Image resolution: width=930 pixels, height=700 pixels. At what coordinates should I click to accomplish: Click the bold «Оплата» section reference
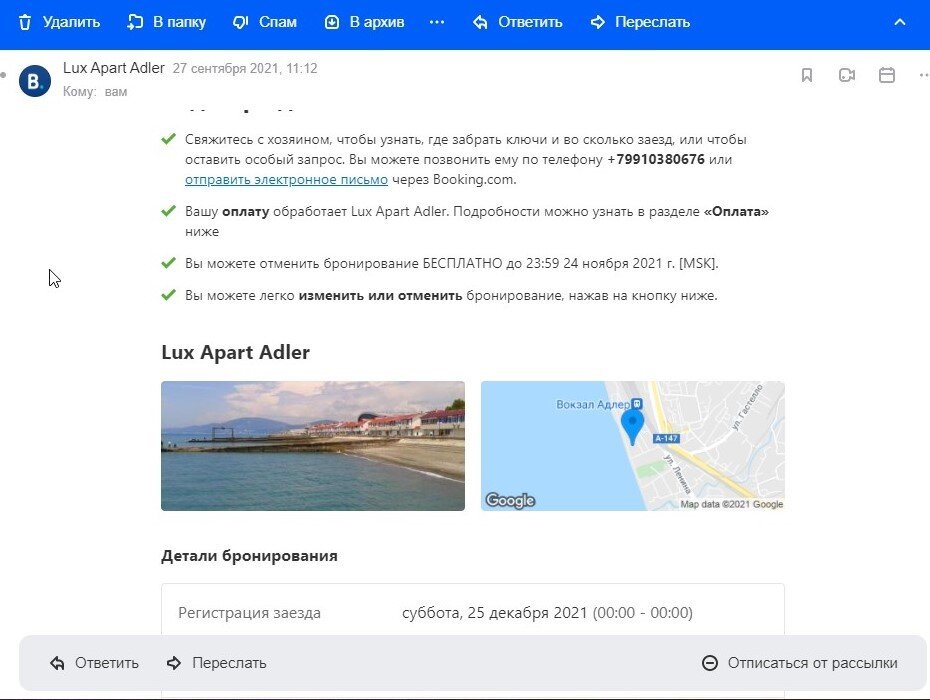(736, 212)
